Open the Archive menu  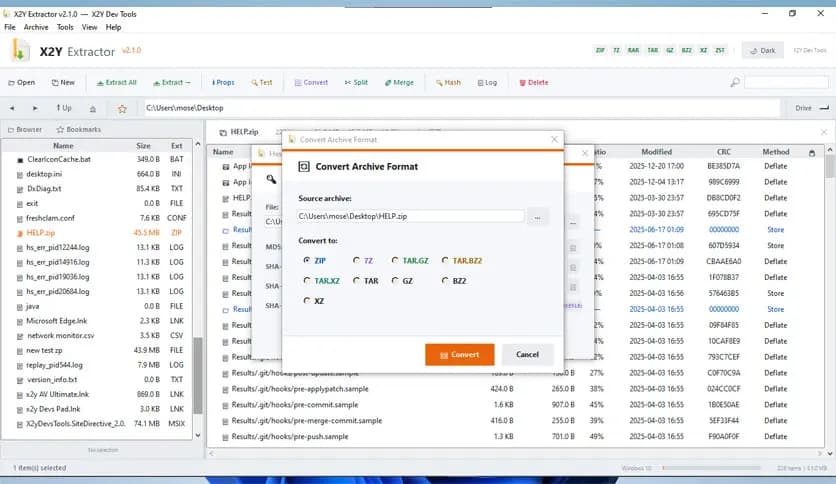click(36, 27)
